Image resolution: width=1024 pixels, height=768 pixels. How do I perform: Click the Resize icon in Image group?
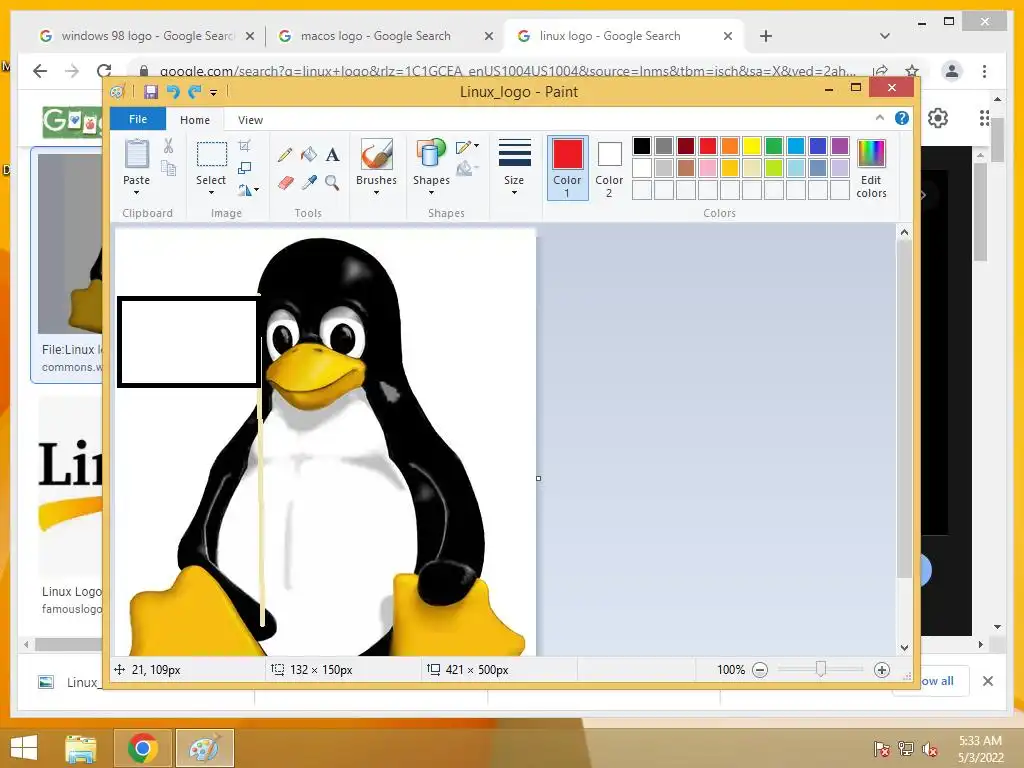tap(244, 168)
